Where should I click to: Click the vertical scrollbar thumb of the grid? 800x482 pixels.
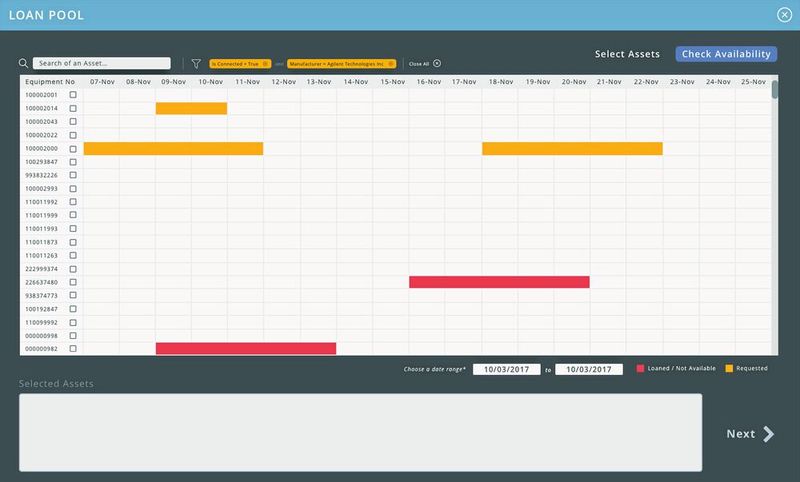775,90
